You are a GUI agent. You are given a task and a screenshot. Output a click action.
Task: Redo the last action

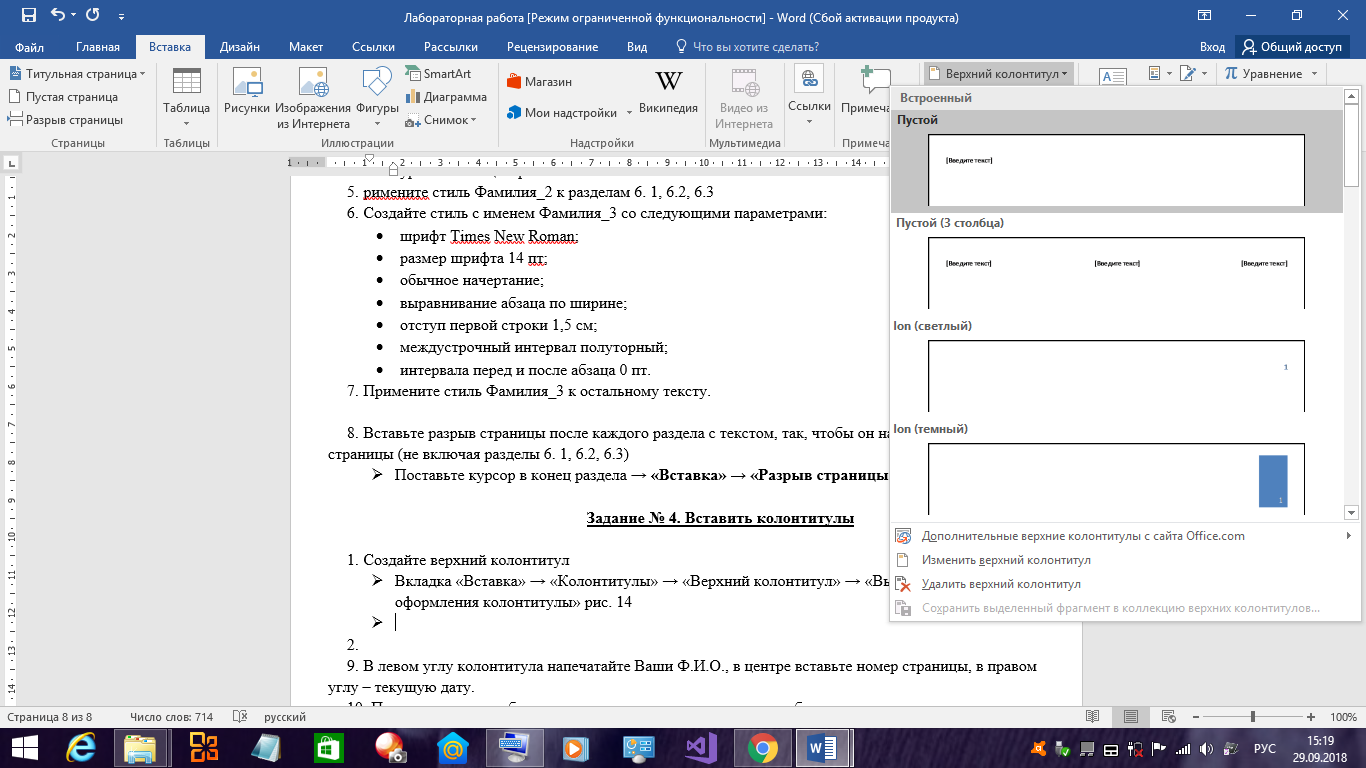[93, 16]
